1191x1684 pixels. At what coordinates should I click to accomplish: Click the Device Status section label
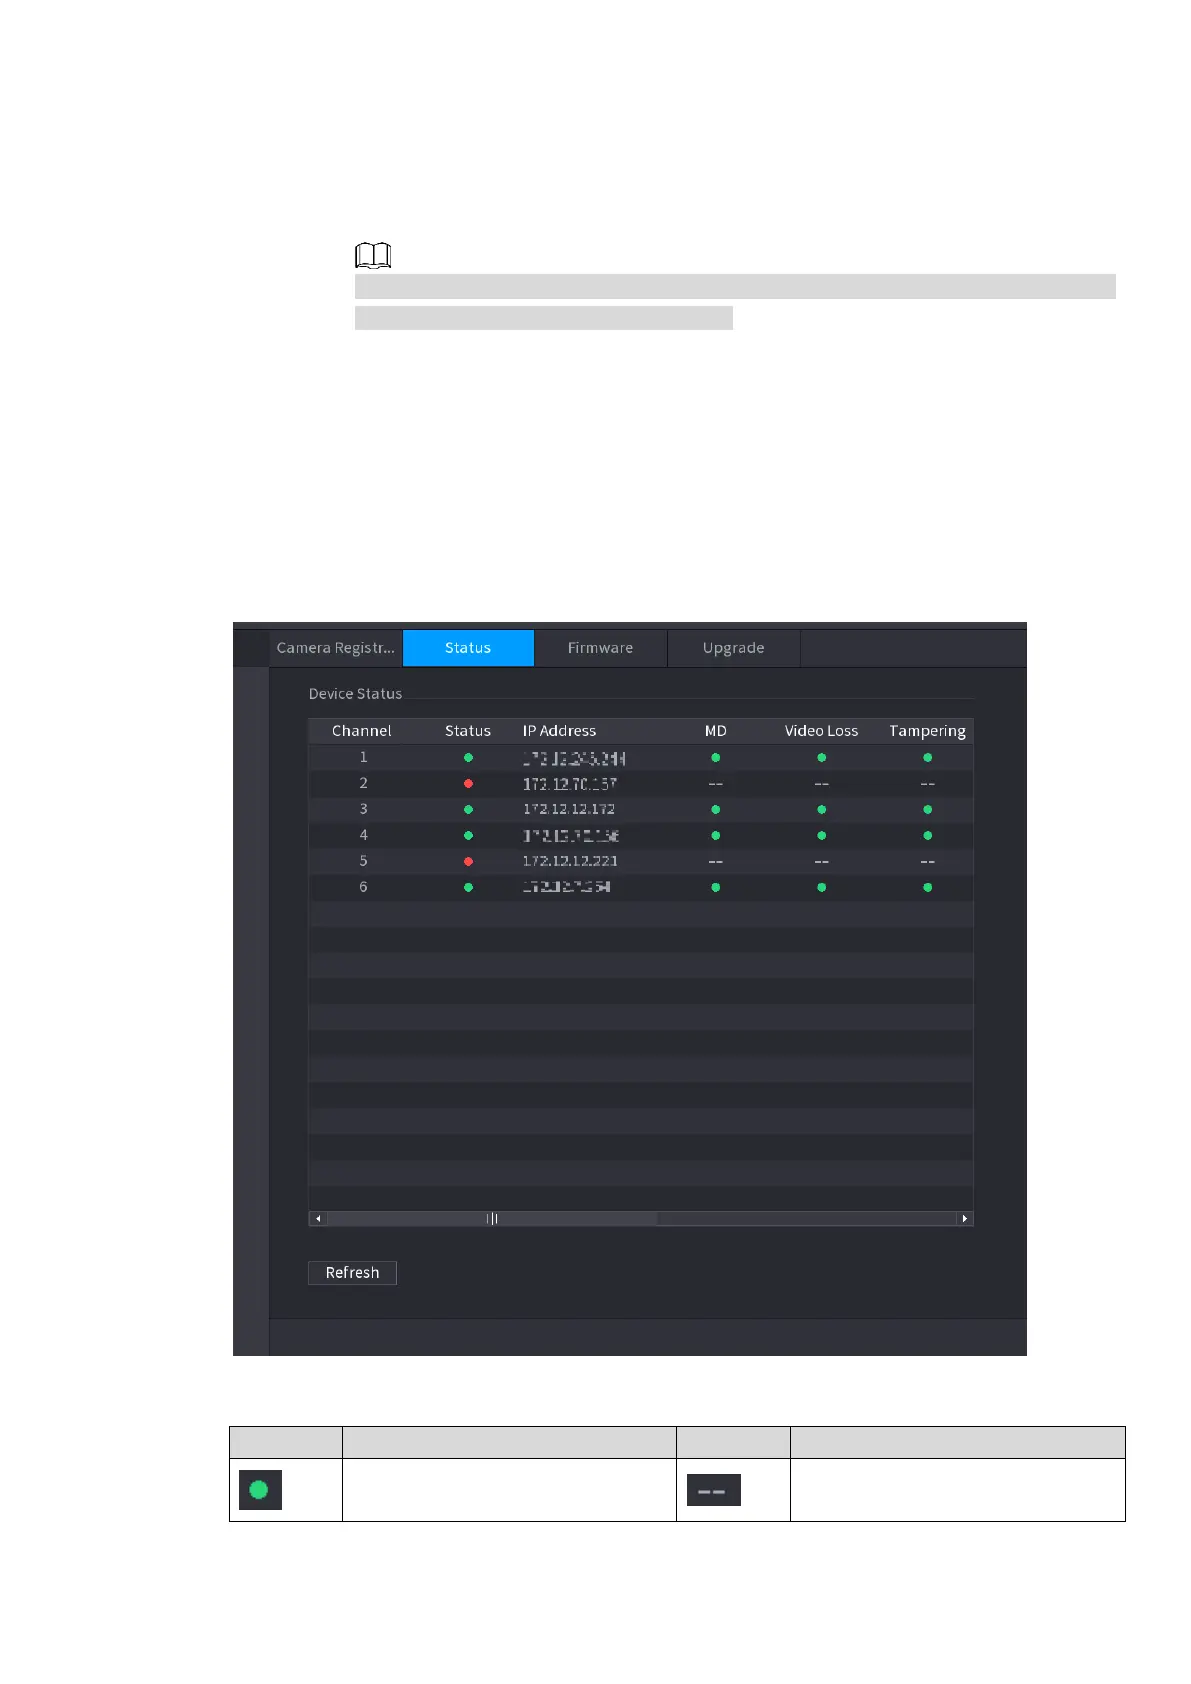tap(355, 694)
